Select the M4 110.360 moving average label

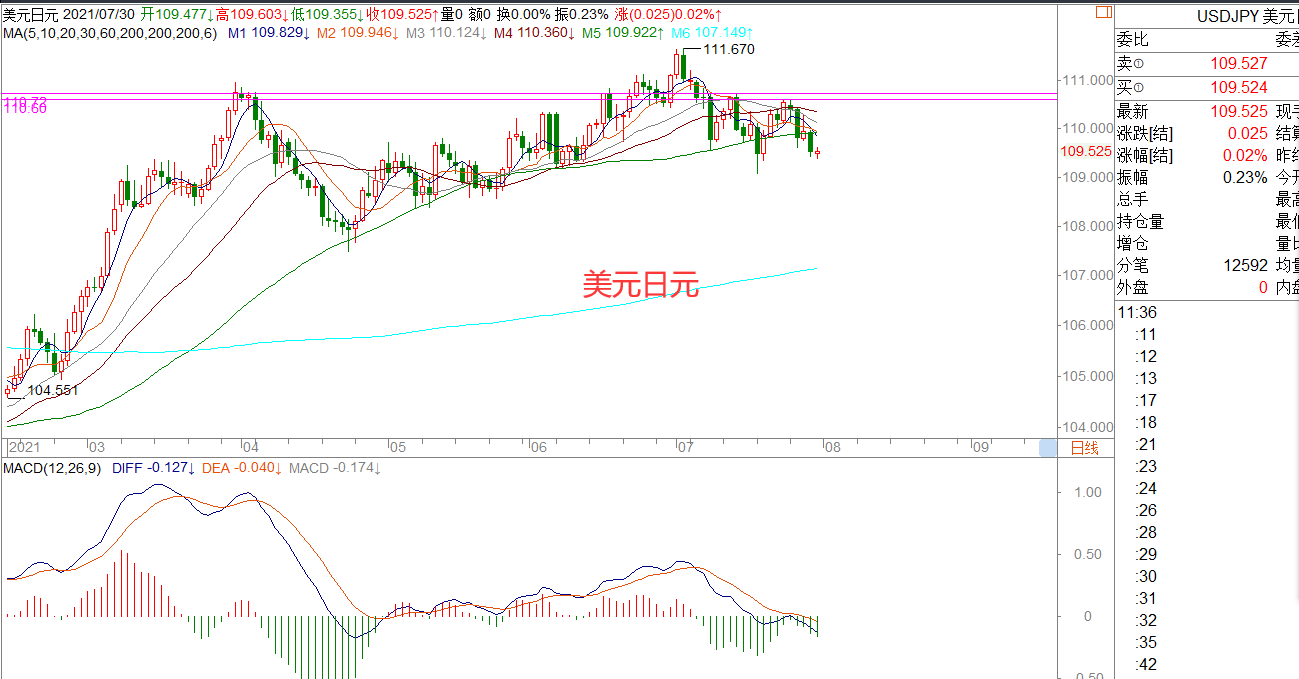(535, 33)
